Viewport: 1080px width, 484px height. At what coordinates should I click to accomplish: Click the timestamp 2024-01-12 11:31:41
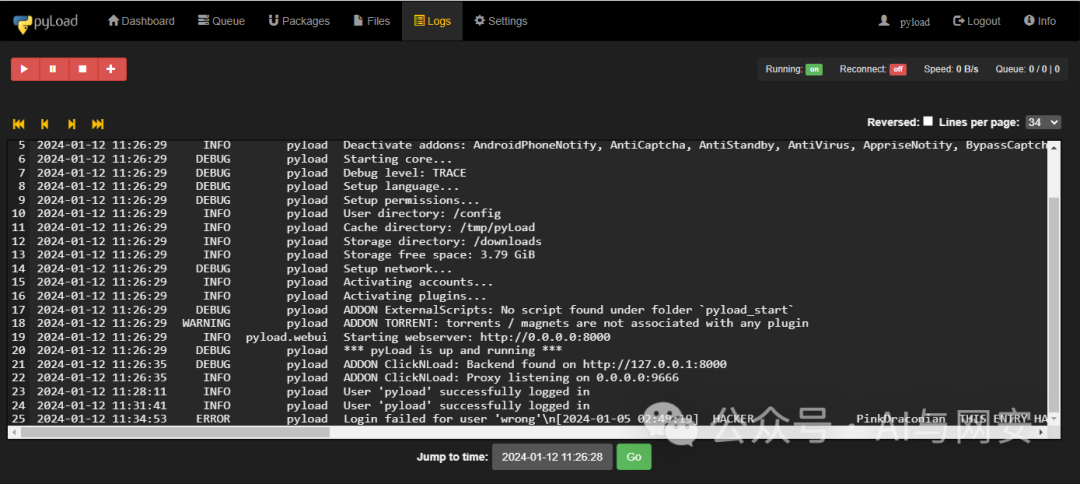tap(101, 406)
